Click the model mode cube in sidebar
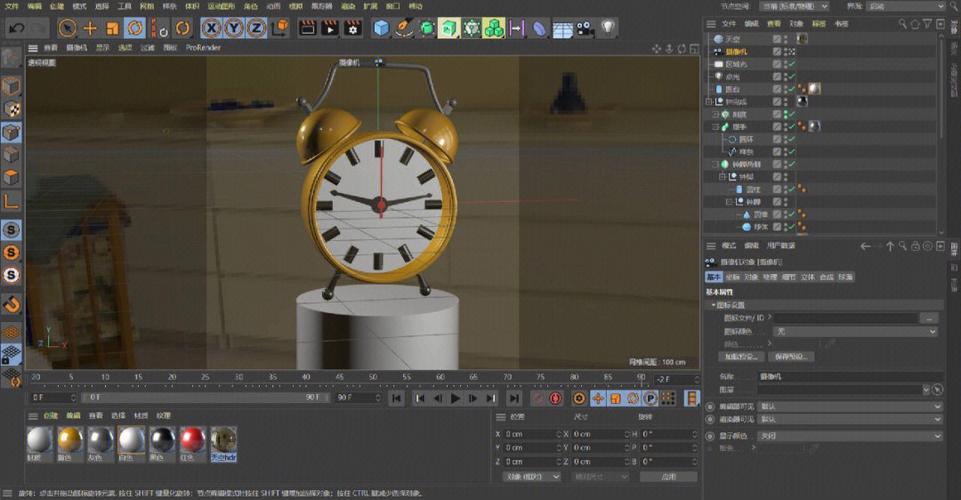961x500 pixels. (x=12, y=86)
